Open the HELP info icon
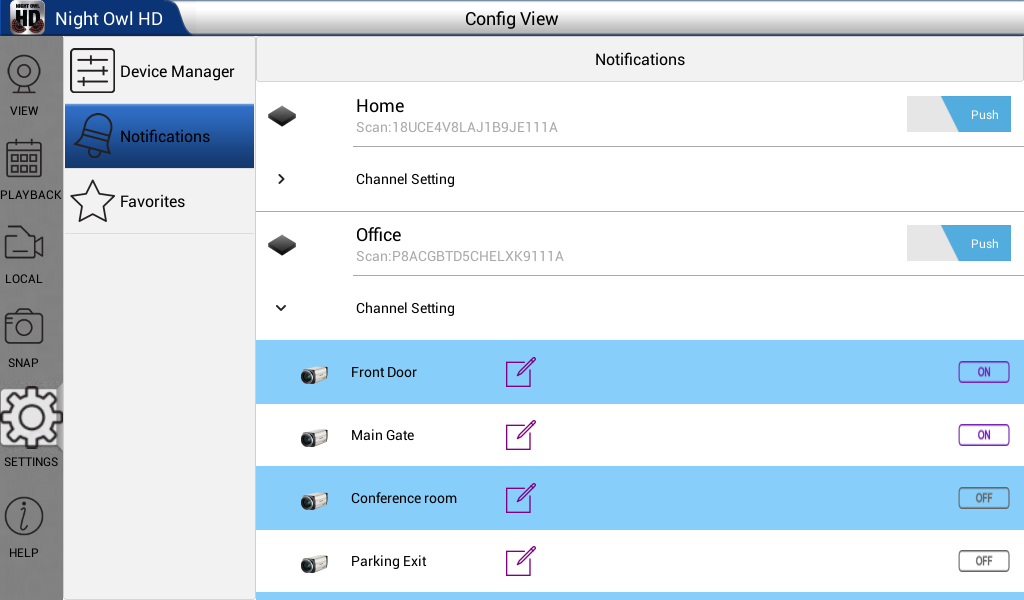 click(x=24, y=516)
